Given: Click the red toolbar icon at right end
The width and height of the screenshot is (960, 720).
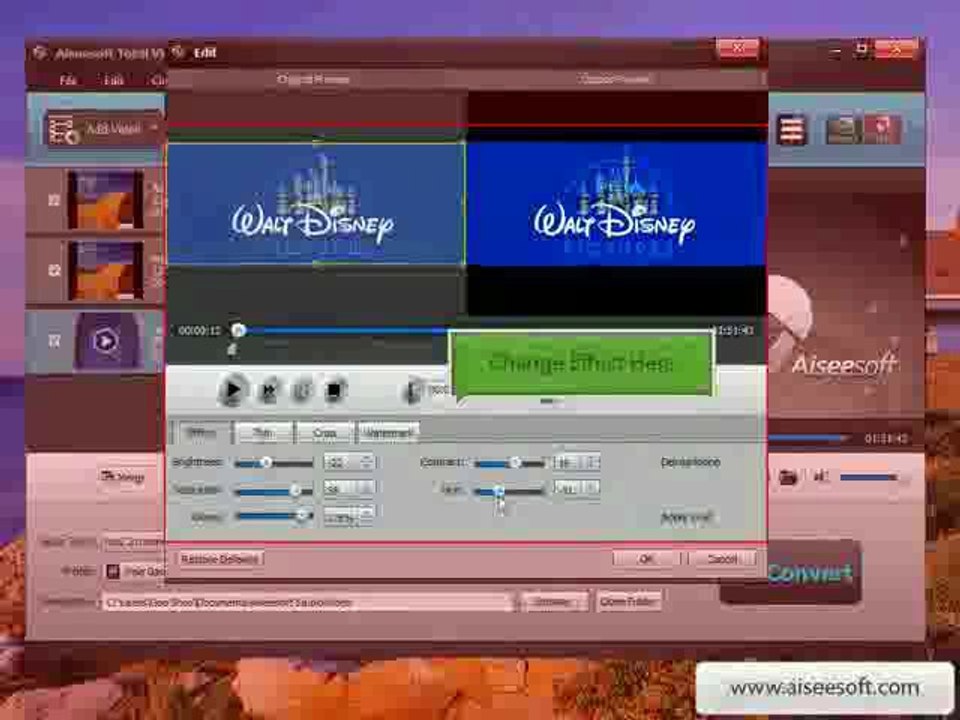Looking at the screenshot, I should point(882,130).
